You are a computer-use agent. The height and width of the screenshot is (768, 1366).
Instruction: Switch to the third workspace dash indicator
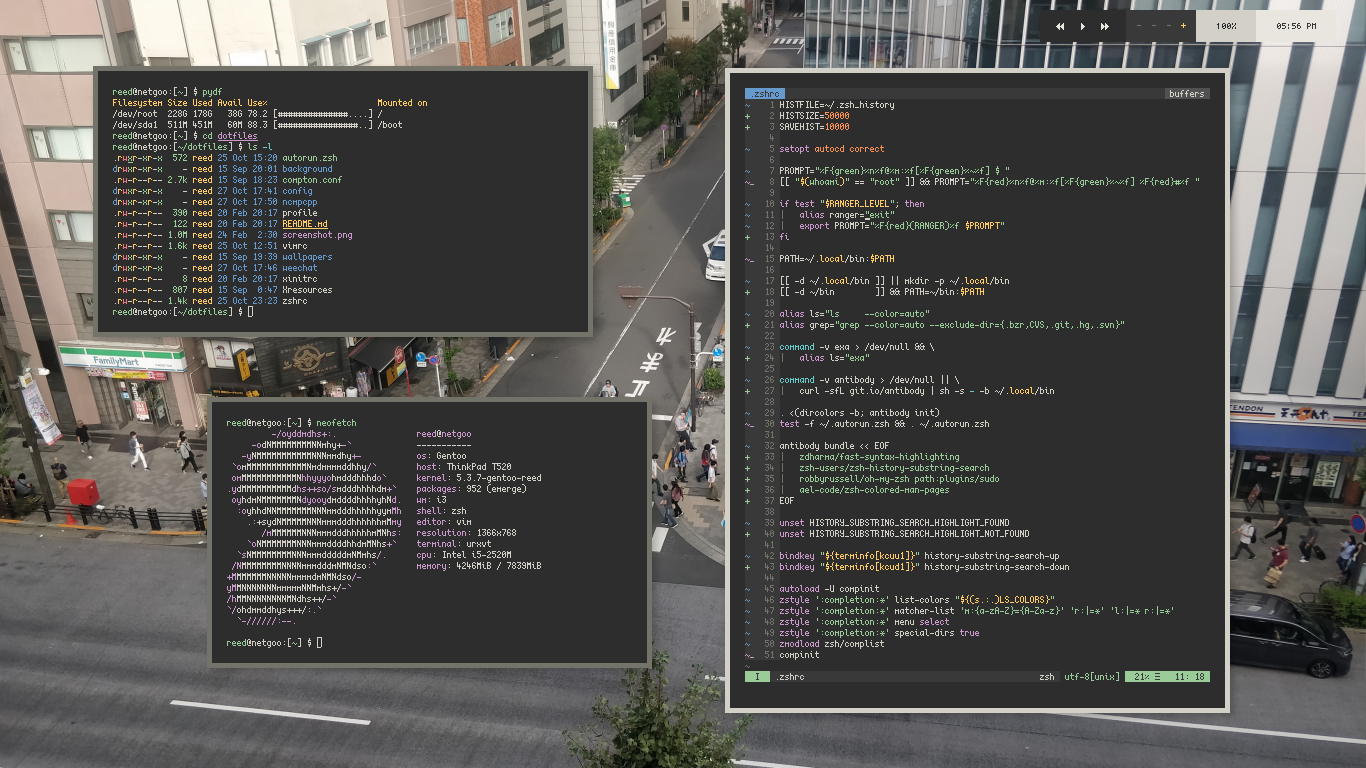1169,26
